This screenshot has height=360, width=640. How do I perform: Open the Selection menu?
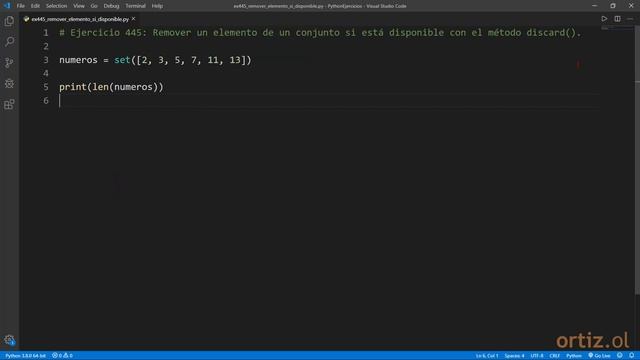point(56,6)
